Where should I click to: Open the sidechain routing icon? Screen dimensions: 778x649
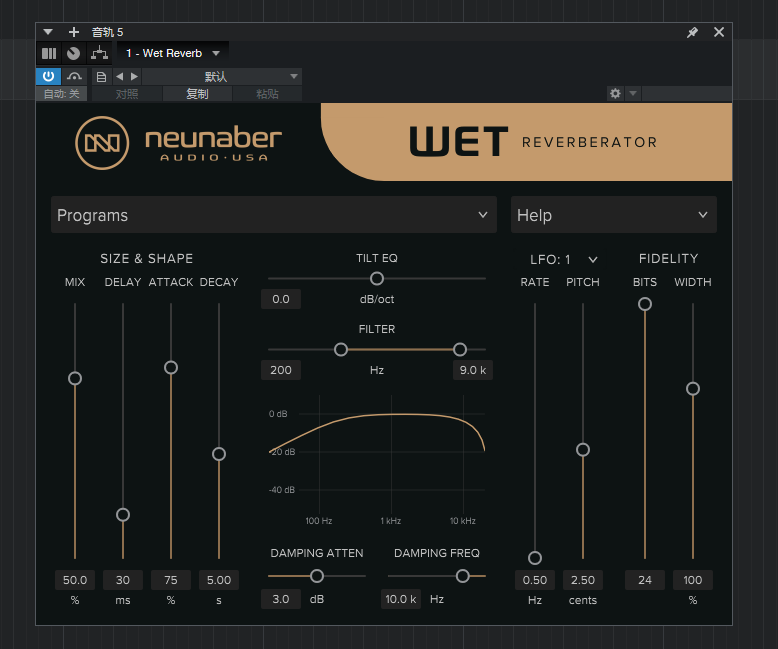tap(99, 53)
